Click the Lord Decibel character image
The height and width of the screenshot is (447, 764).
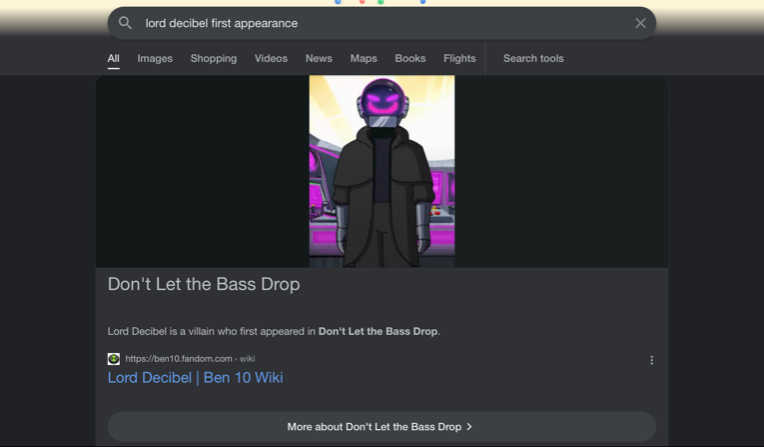coord(382,171)
